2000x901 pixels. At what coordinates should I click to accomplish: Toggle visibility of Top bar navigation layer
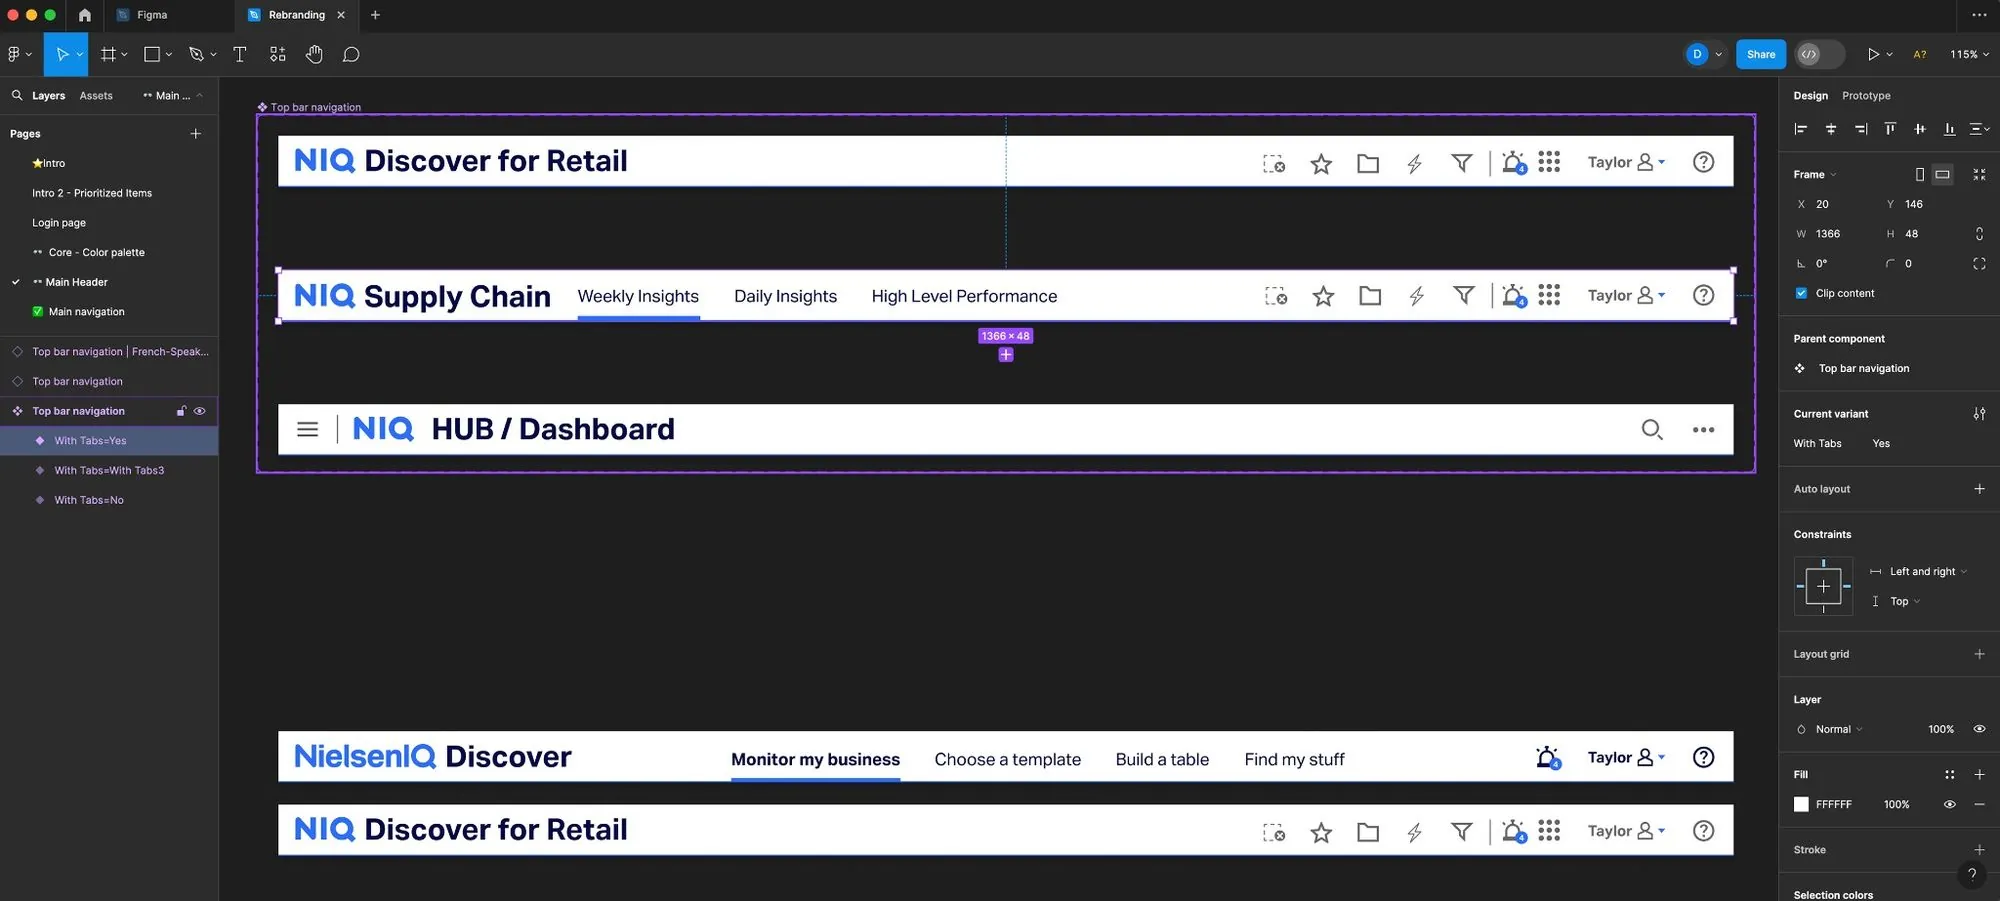click(199, 411)
